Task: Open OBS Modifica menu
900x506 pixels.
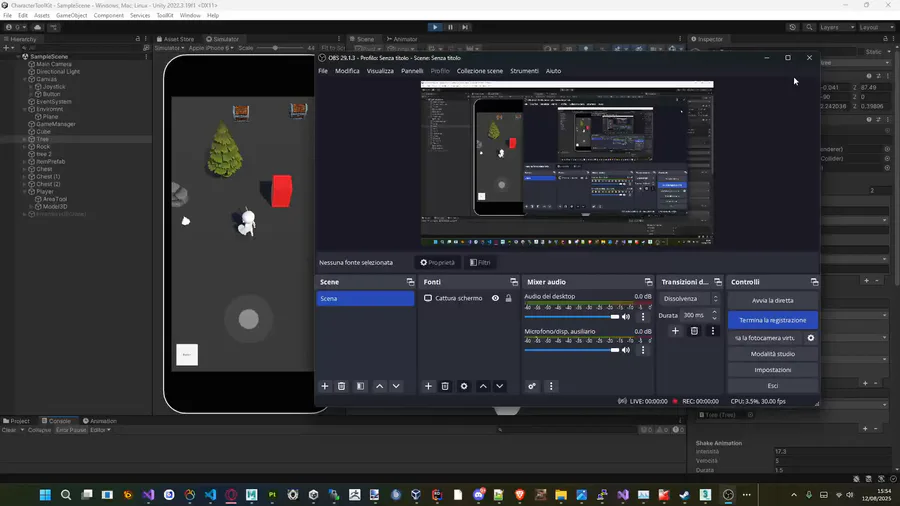Action: click(x=347, y=71)
